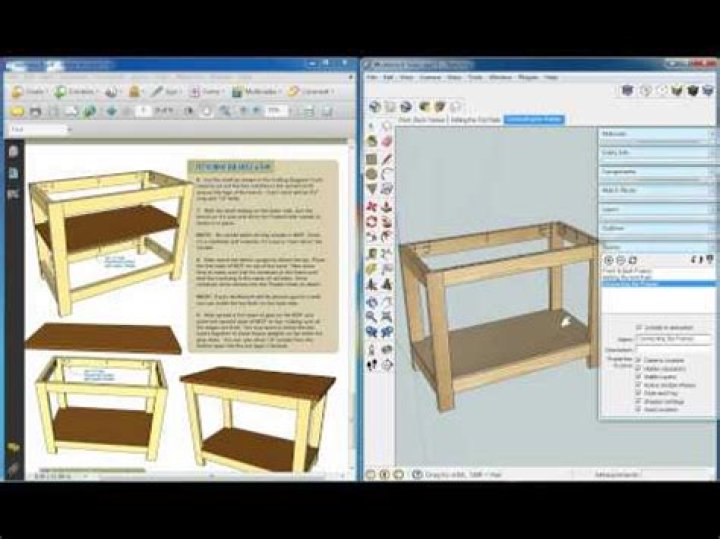Click the Acrobat Find text field
Screen dimensions: 720x539
[x=38, y=130]
